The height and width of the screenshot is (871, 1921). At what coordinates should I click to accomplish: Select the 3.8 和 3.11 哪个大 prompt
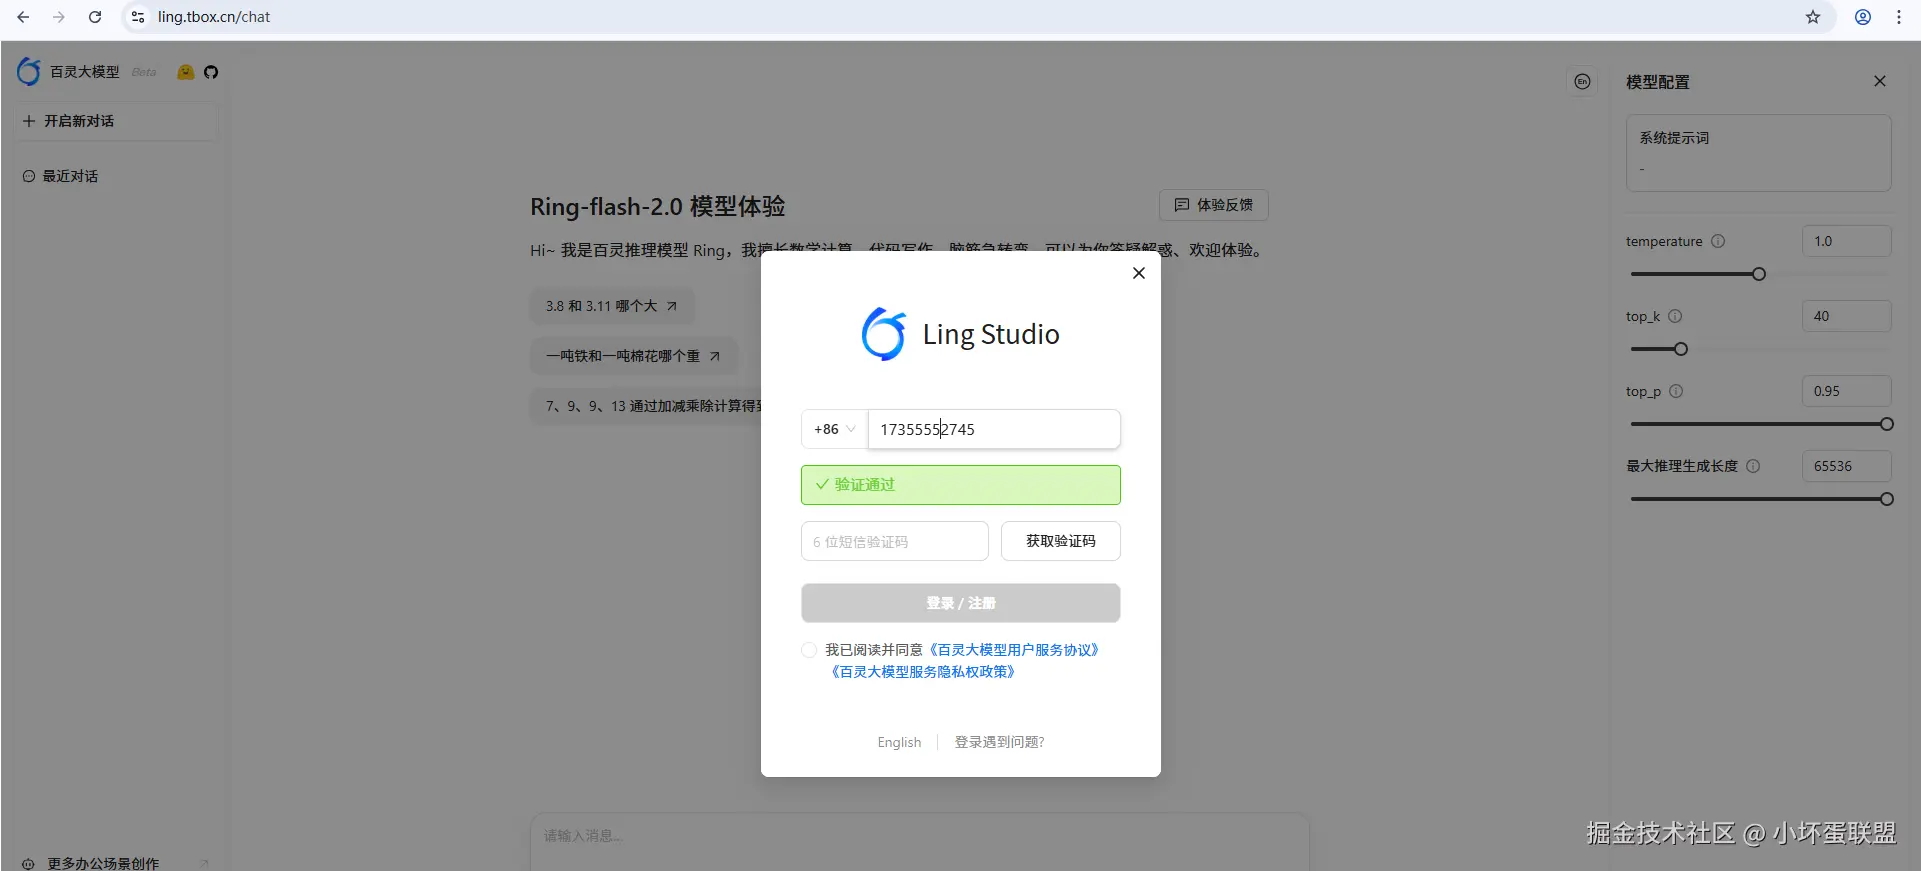click(x=612, y=306)
